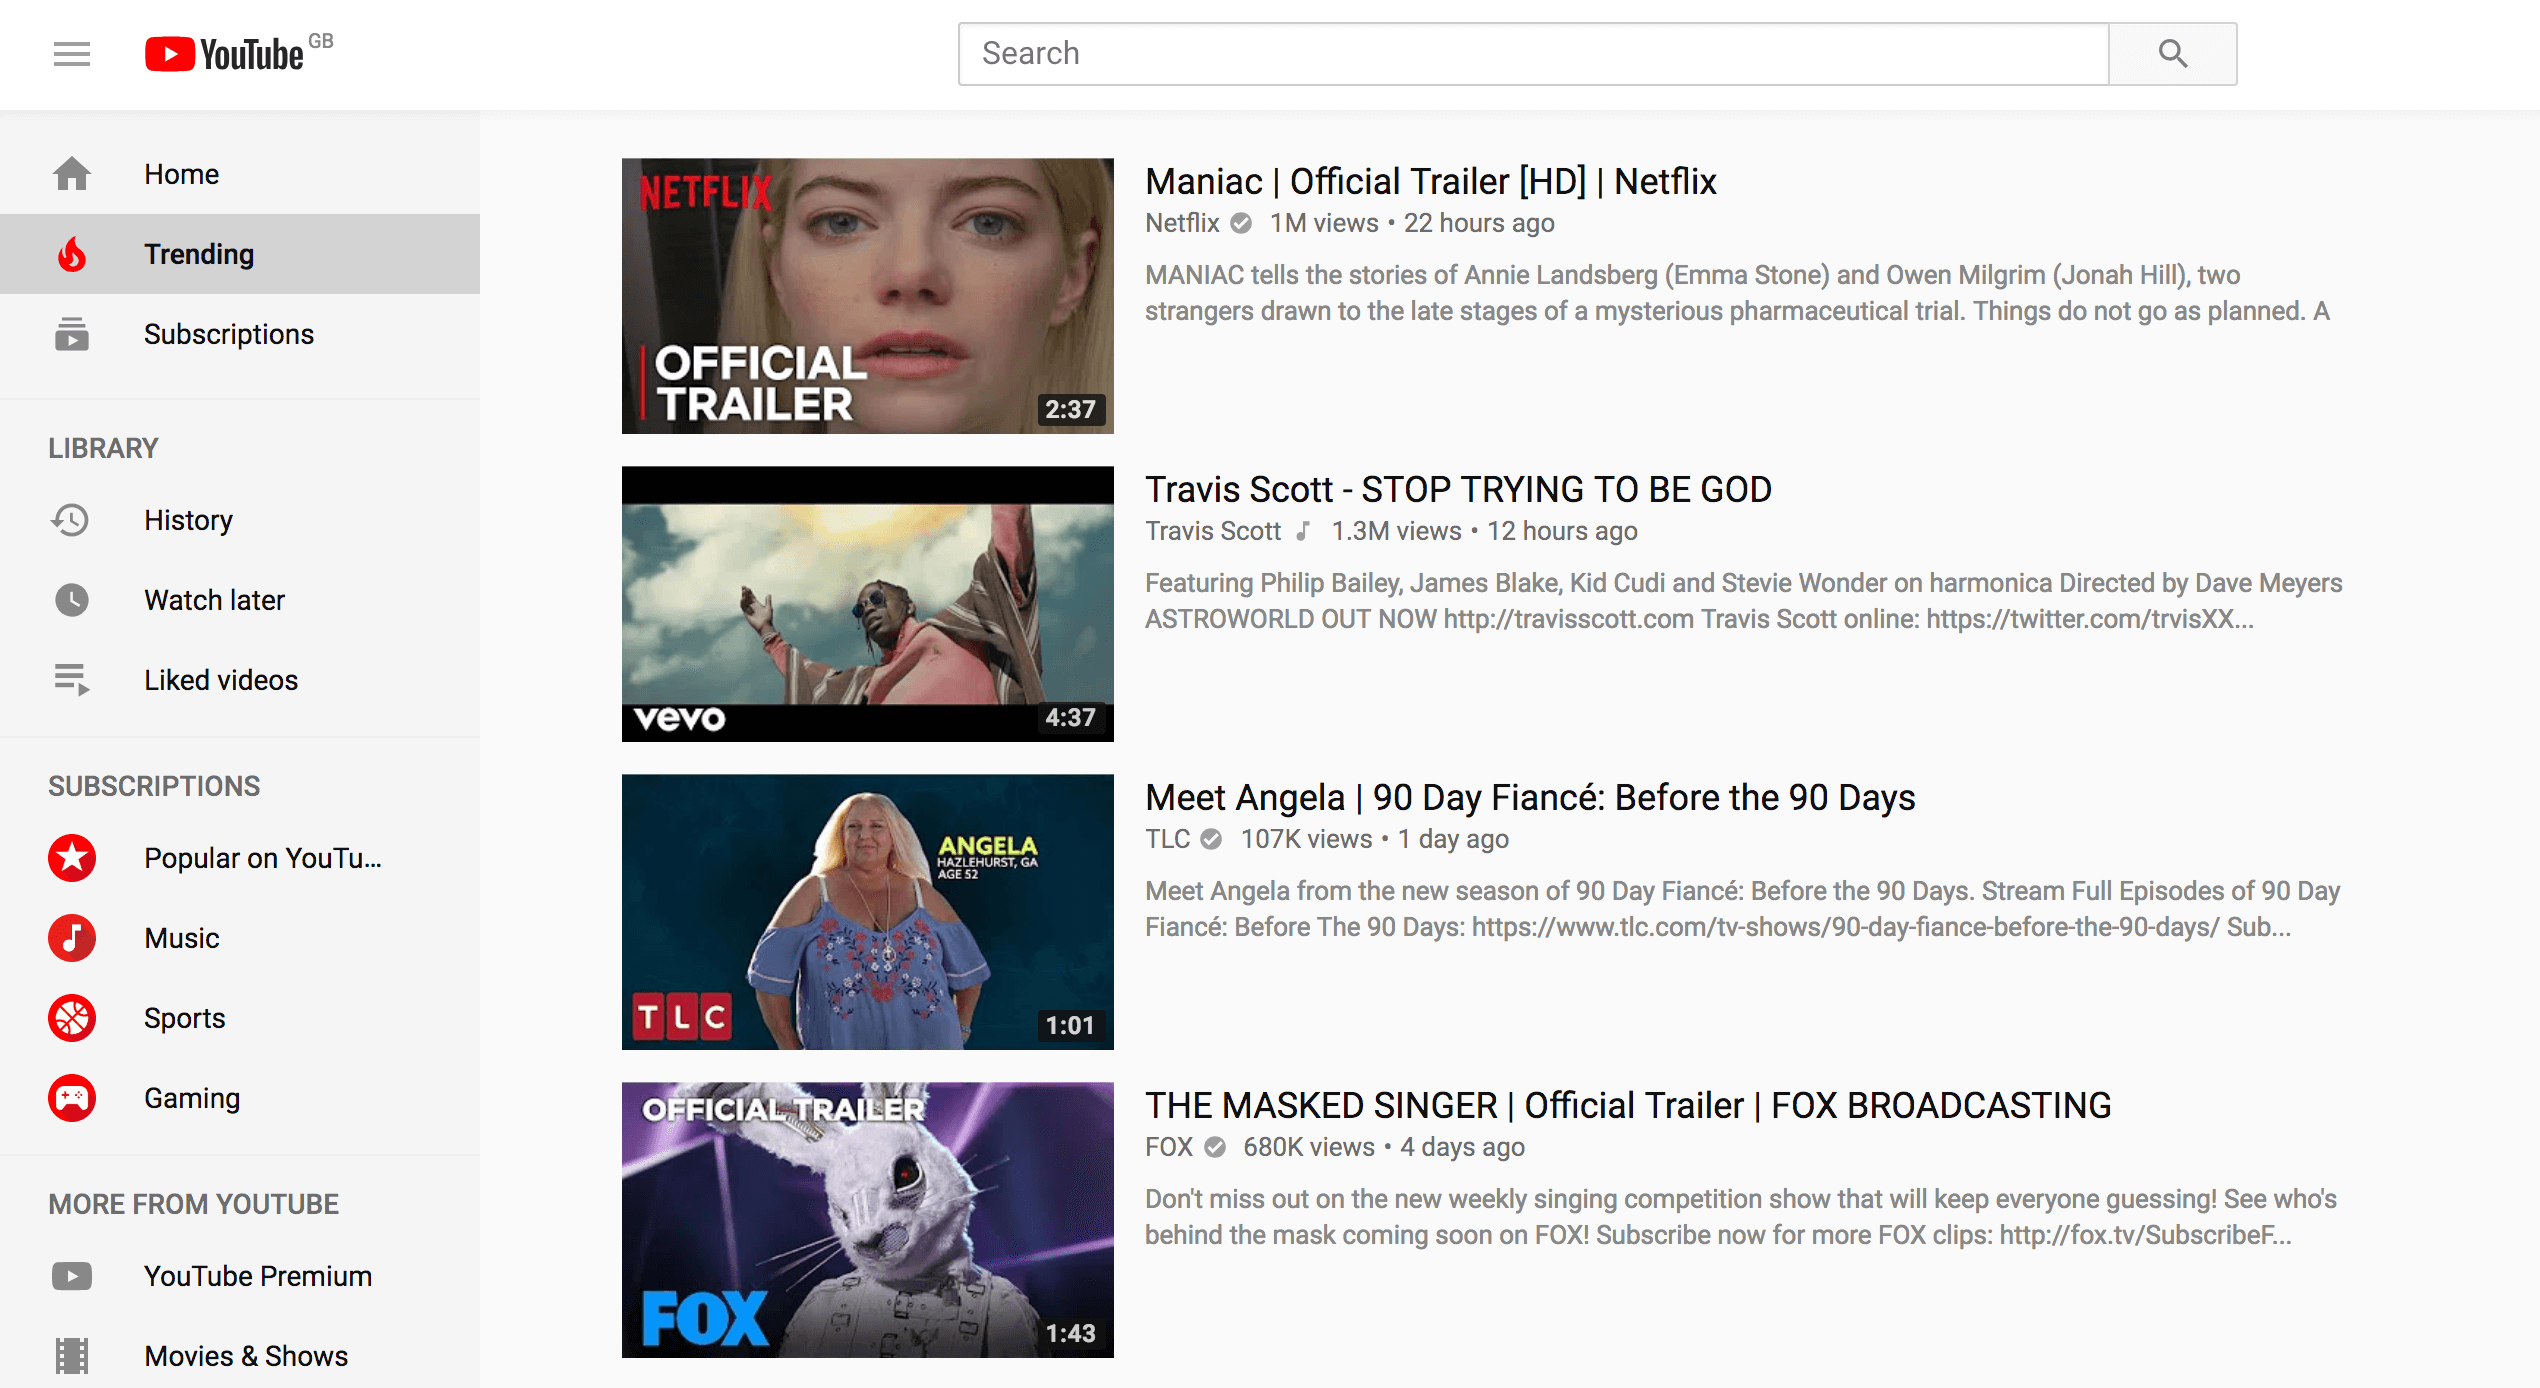
Task: Click the verified badge next to TLC
Action: tap(1211, 840)
